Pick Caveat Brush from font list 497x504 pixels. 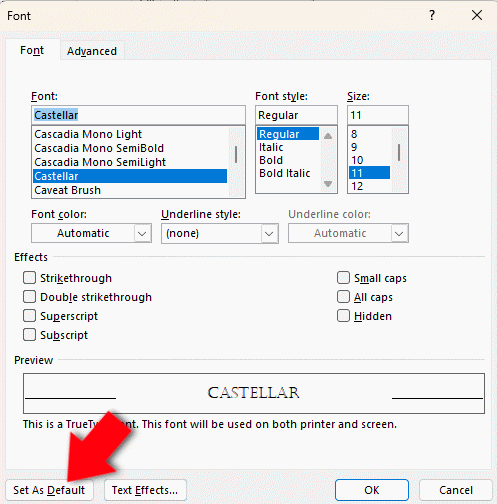pos(130,190)
